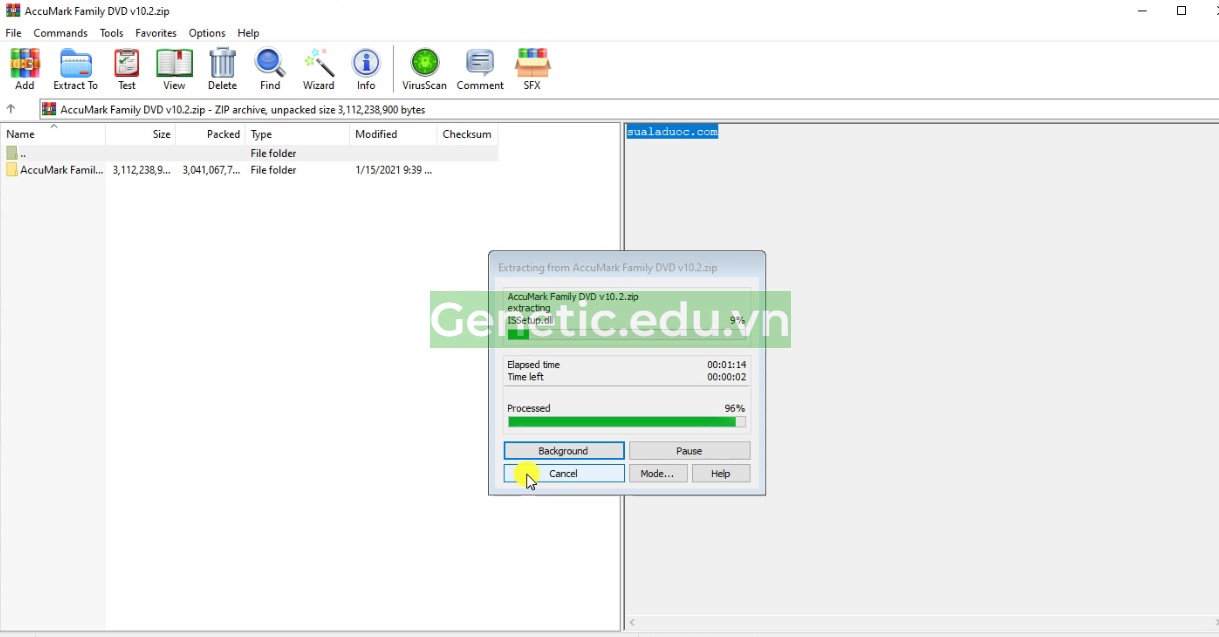Sort by Packed column header
The image size is (1219, 637).
tap(210, 134)
